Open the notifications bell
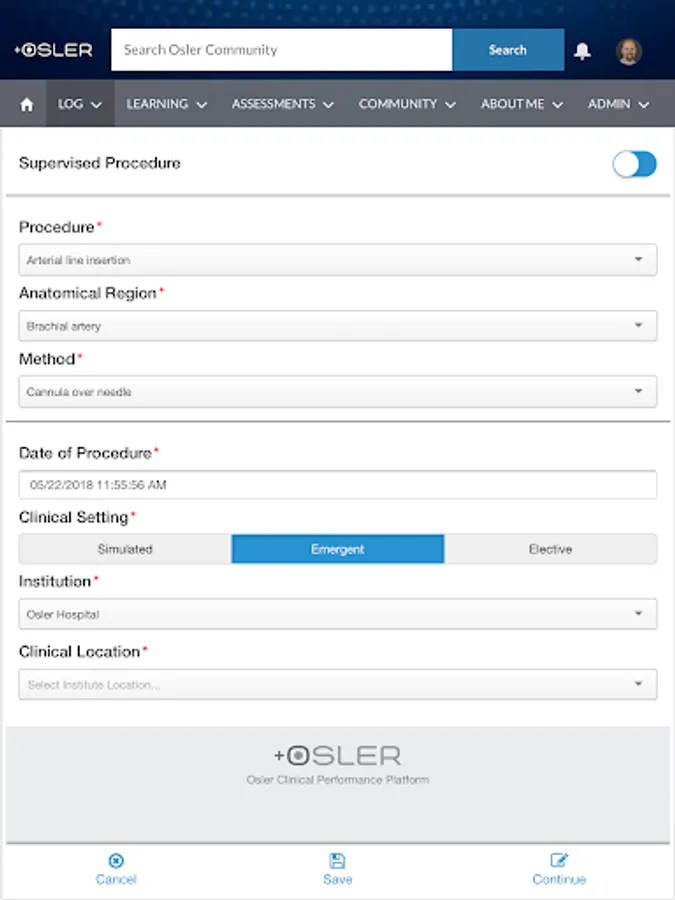This screenshot has width=675, height=900. 582,51
